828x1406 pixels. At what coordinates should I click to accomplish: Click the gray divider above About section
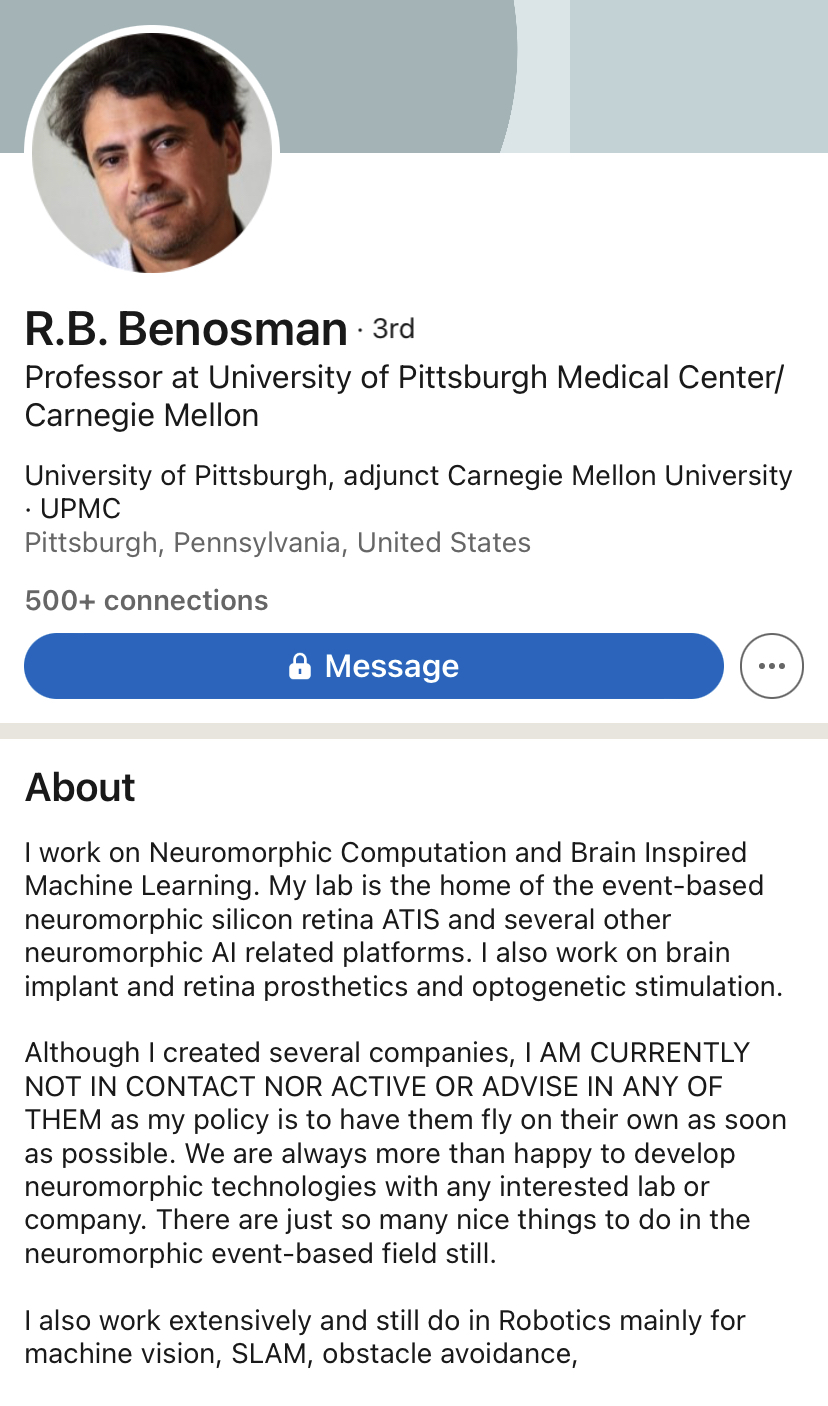pos(414,731)
